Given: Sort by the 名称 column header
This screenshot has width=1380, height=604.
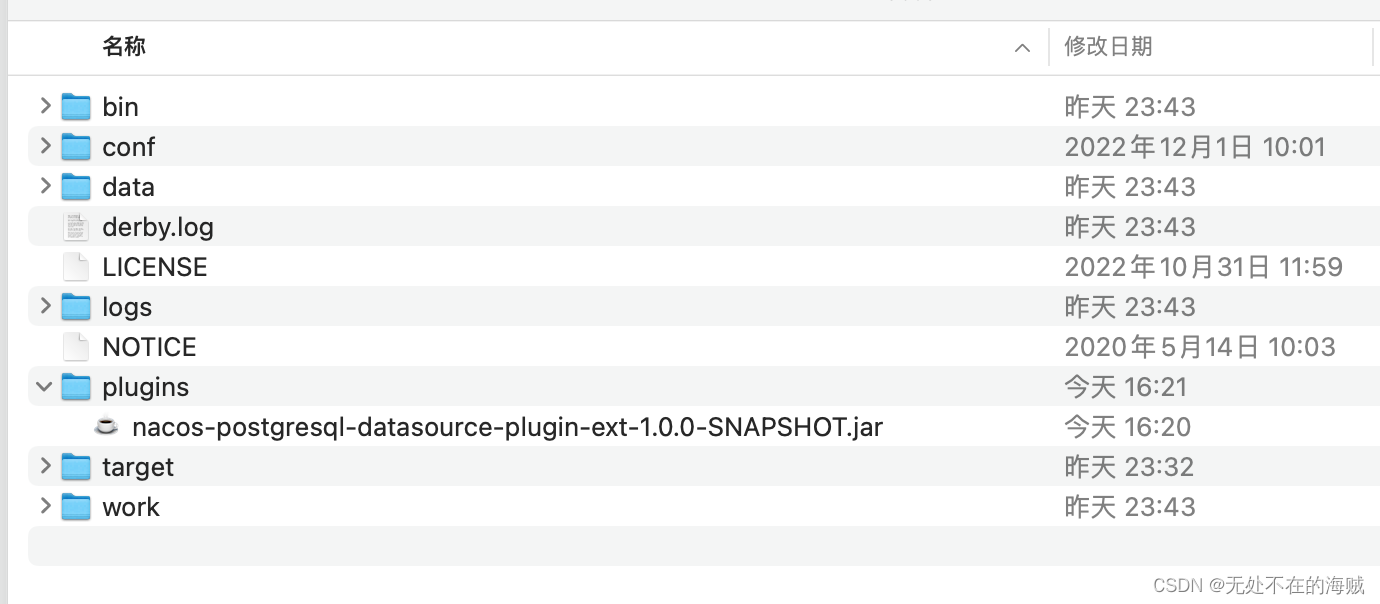Looking at the screenshot, I should [x=125, y=46].
